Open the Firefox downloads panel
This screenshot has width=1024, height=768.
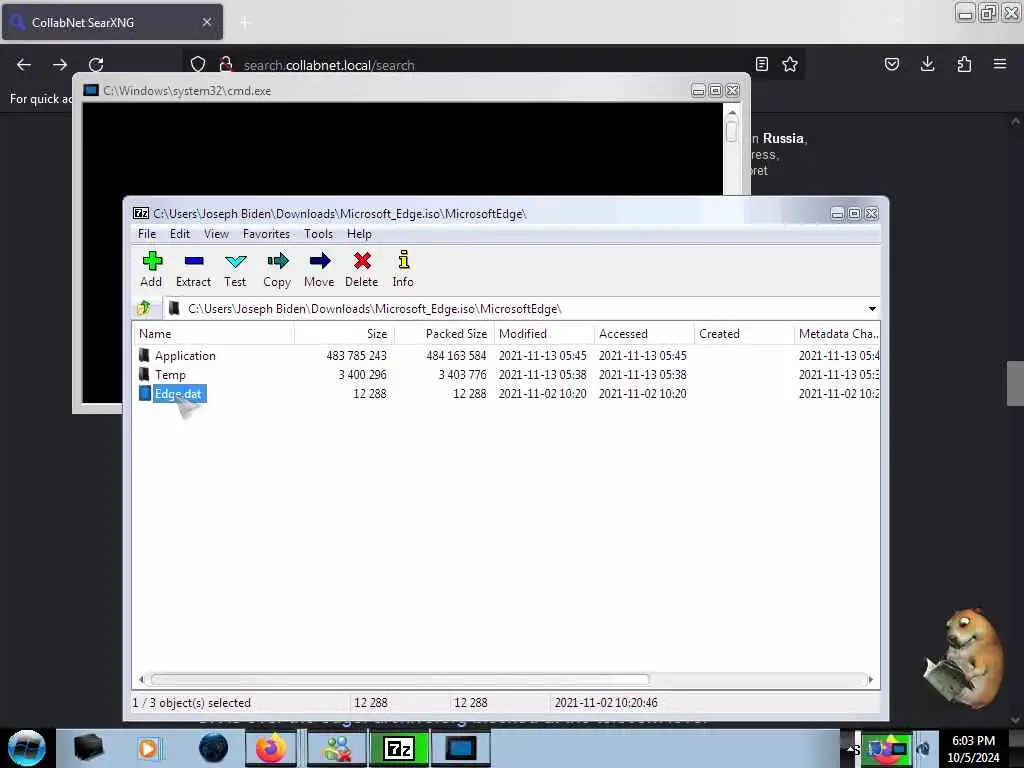coord(927,64)
